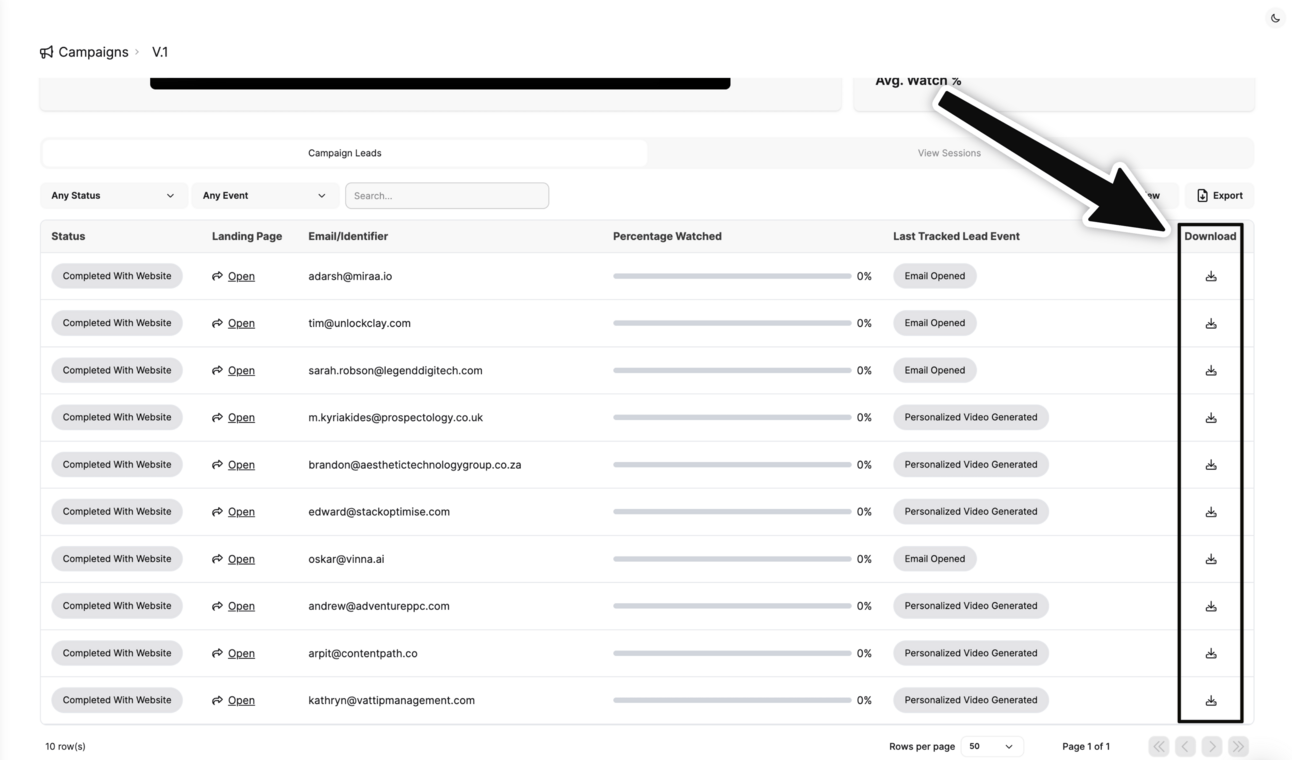Open landing page for arpit@contentpath.co
1292x760 pixels.
point(233,653)
